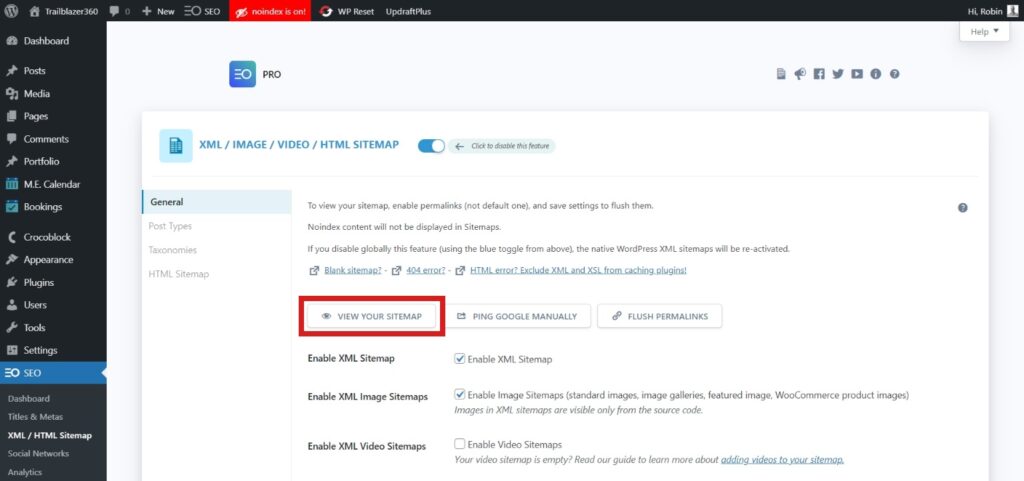Image resolution: width=1024 pixels, height=481 pixels.
Task: Go to Dashboard in the sidebar
Action: (x=46, y=40)
